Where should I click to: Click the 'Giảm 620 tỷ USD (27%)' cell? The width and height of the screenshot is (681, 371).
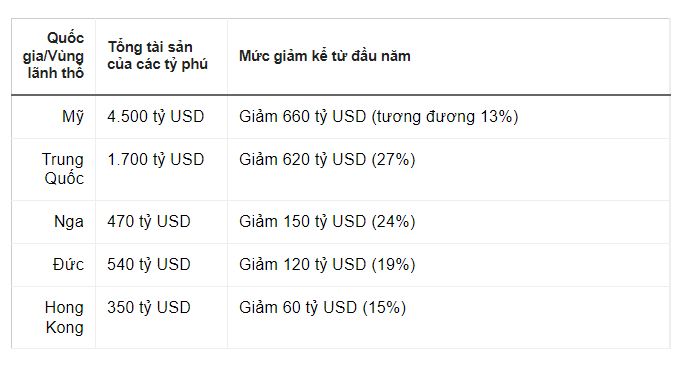449,169
